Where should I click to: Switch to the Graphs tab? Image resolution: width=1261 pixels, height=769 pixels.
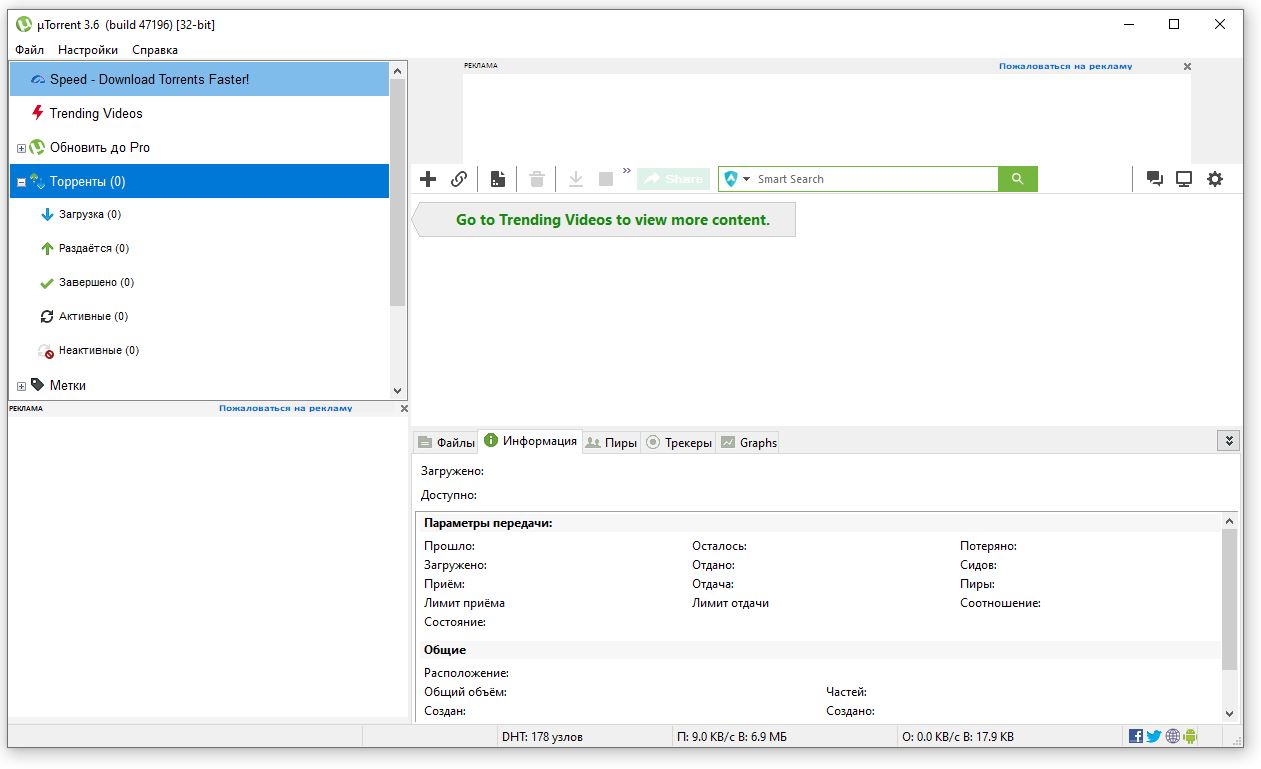point(748,442)
